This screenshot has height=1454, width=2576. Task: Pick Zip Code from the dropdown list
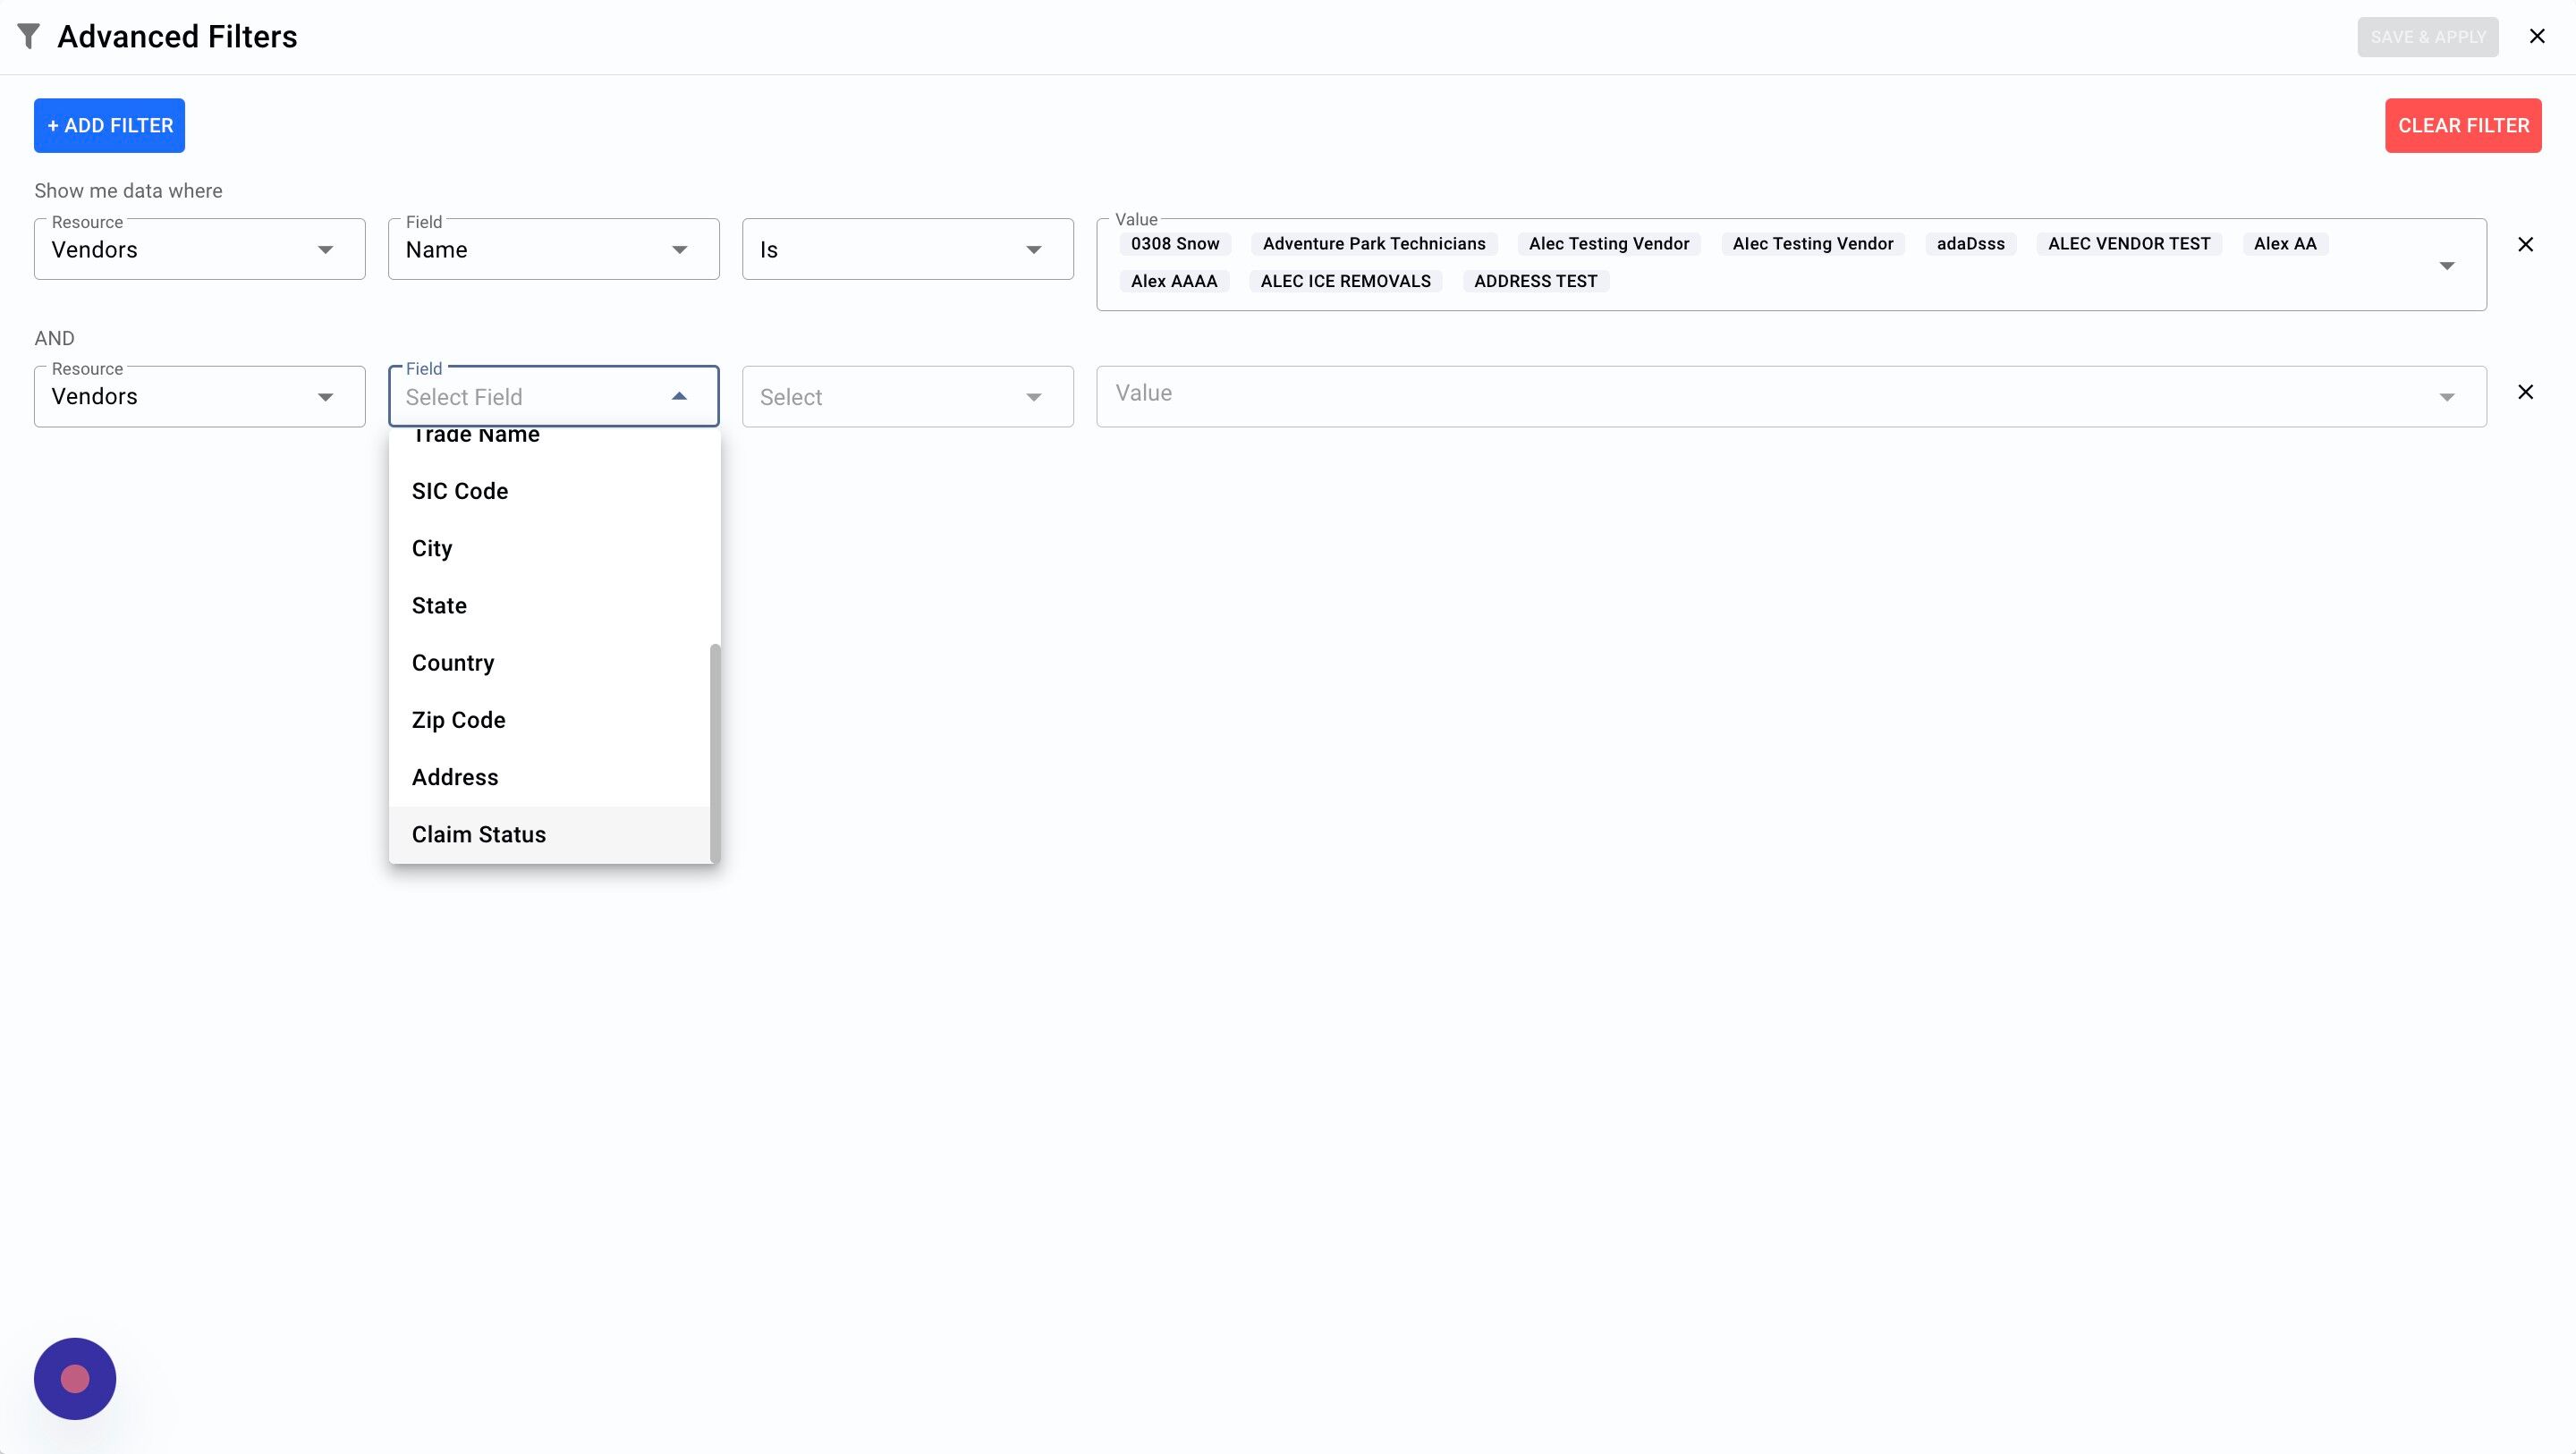coord(459,720)
